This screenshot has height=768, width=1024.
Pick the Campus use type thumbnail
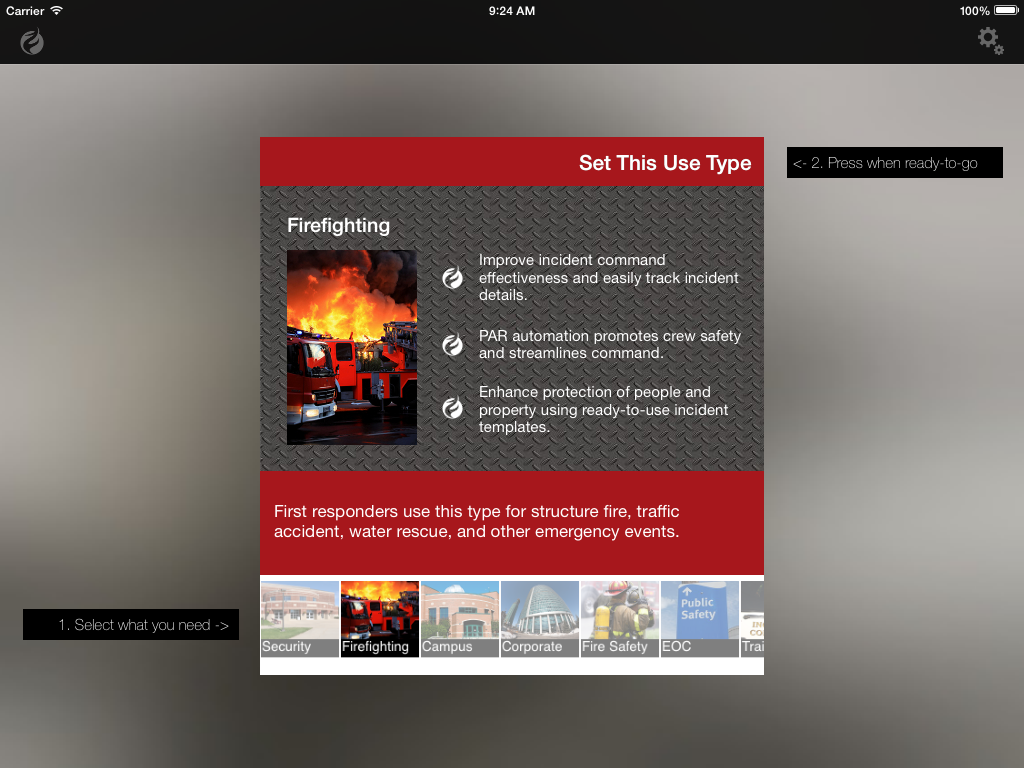click(459, 618)
